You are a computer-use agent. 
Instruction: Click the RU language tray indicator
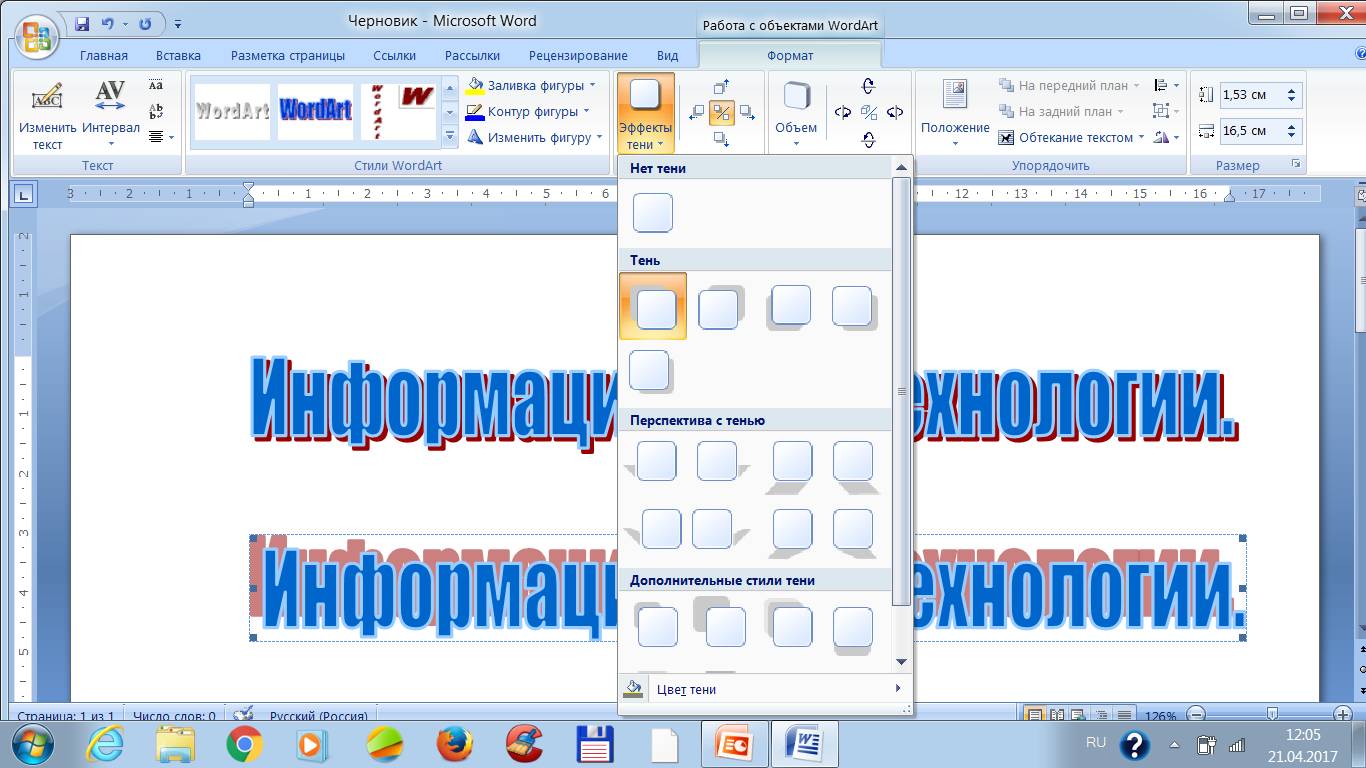click(x=1096, y=743)
